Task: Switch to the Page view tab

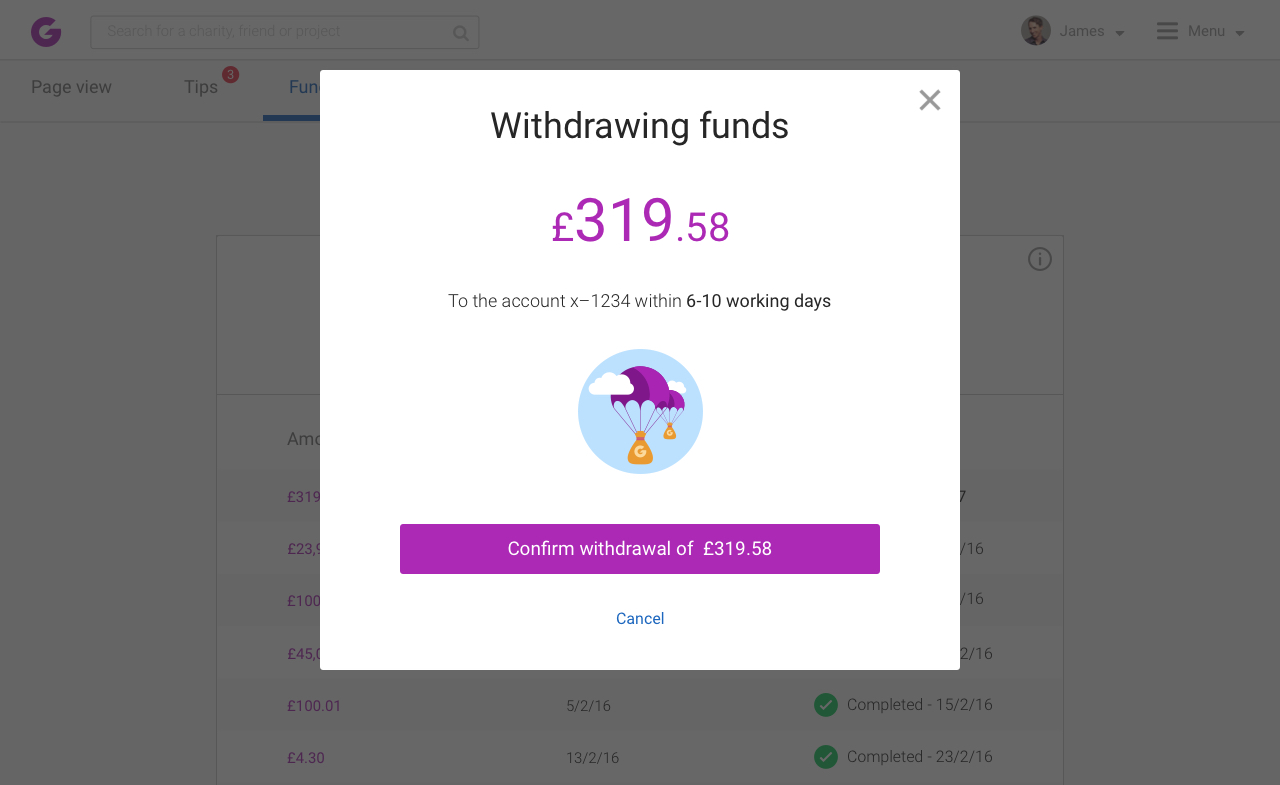Action: 71,87
